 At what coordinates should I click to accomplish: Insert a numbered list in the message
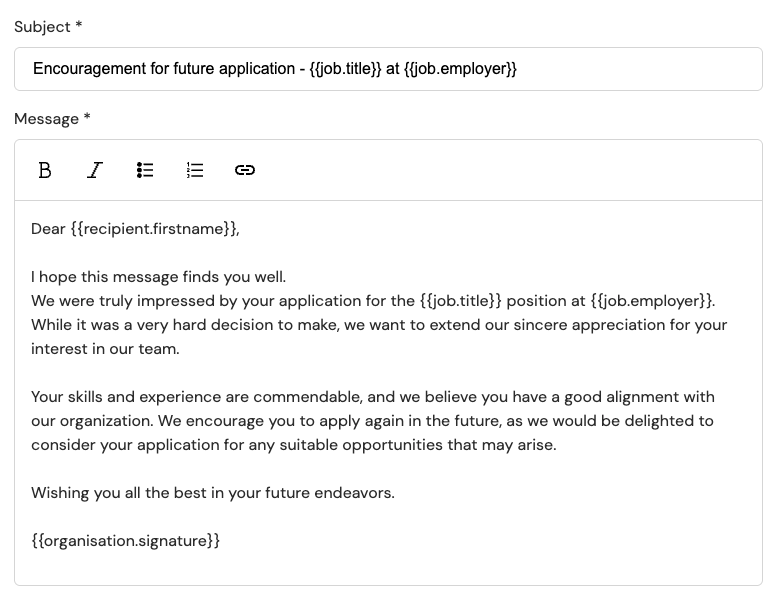[x=195, y=170]
